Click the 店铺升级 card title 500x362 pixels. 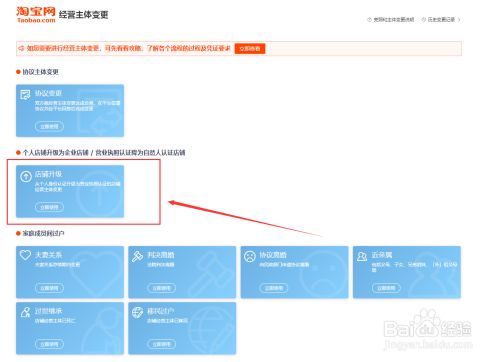[48, 174]
